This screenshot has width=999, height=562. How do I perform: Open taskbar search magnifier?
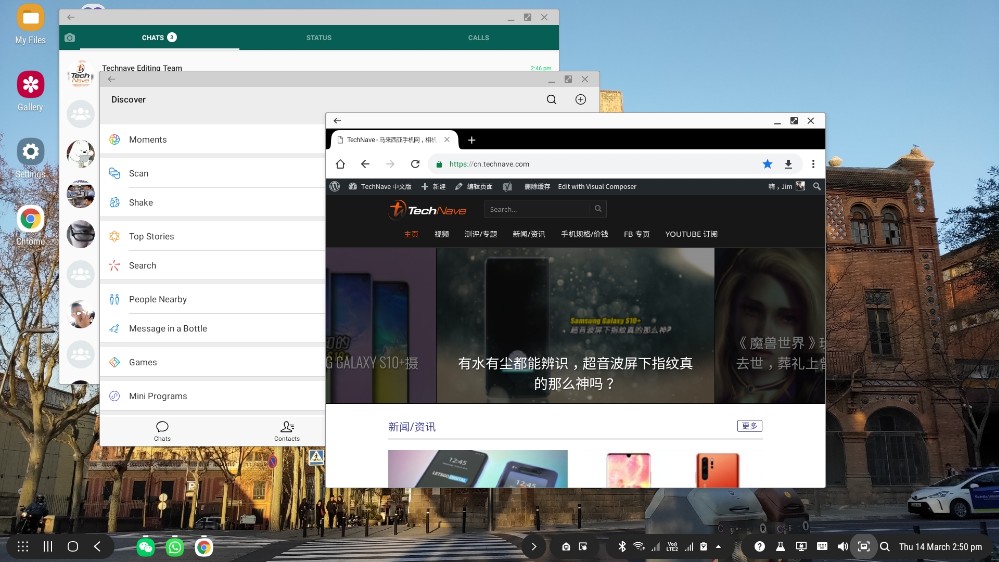(x=884, y=546)
